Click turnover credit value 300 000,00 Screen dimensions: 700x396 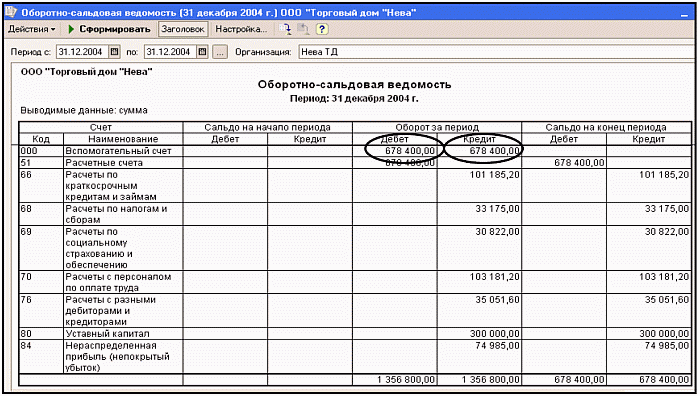pos(495,334)
